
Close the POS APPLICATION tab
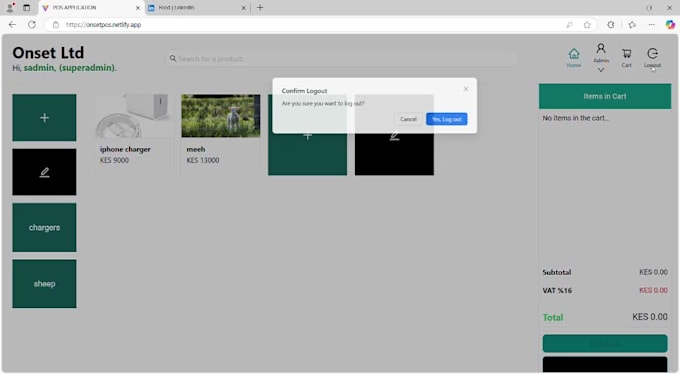point(138,8)
